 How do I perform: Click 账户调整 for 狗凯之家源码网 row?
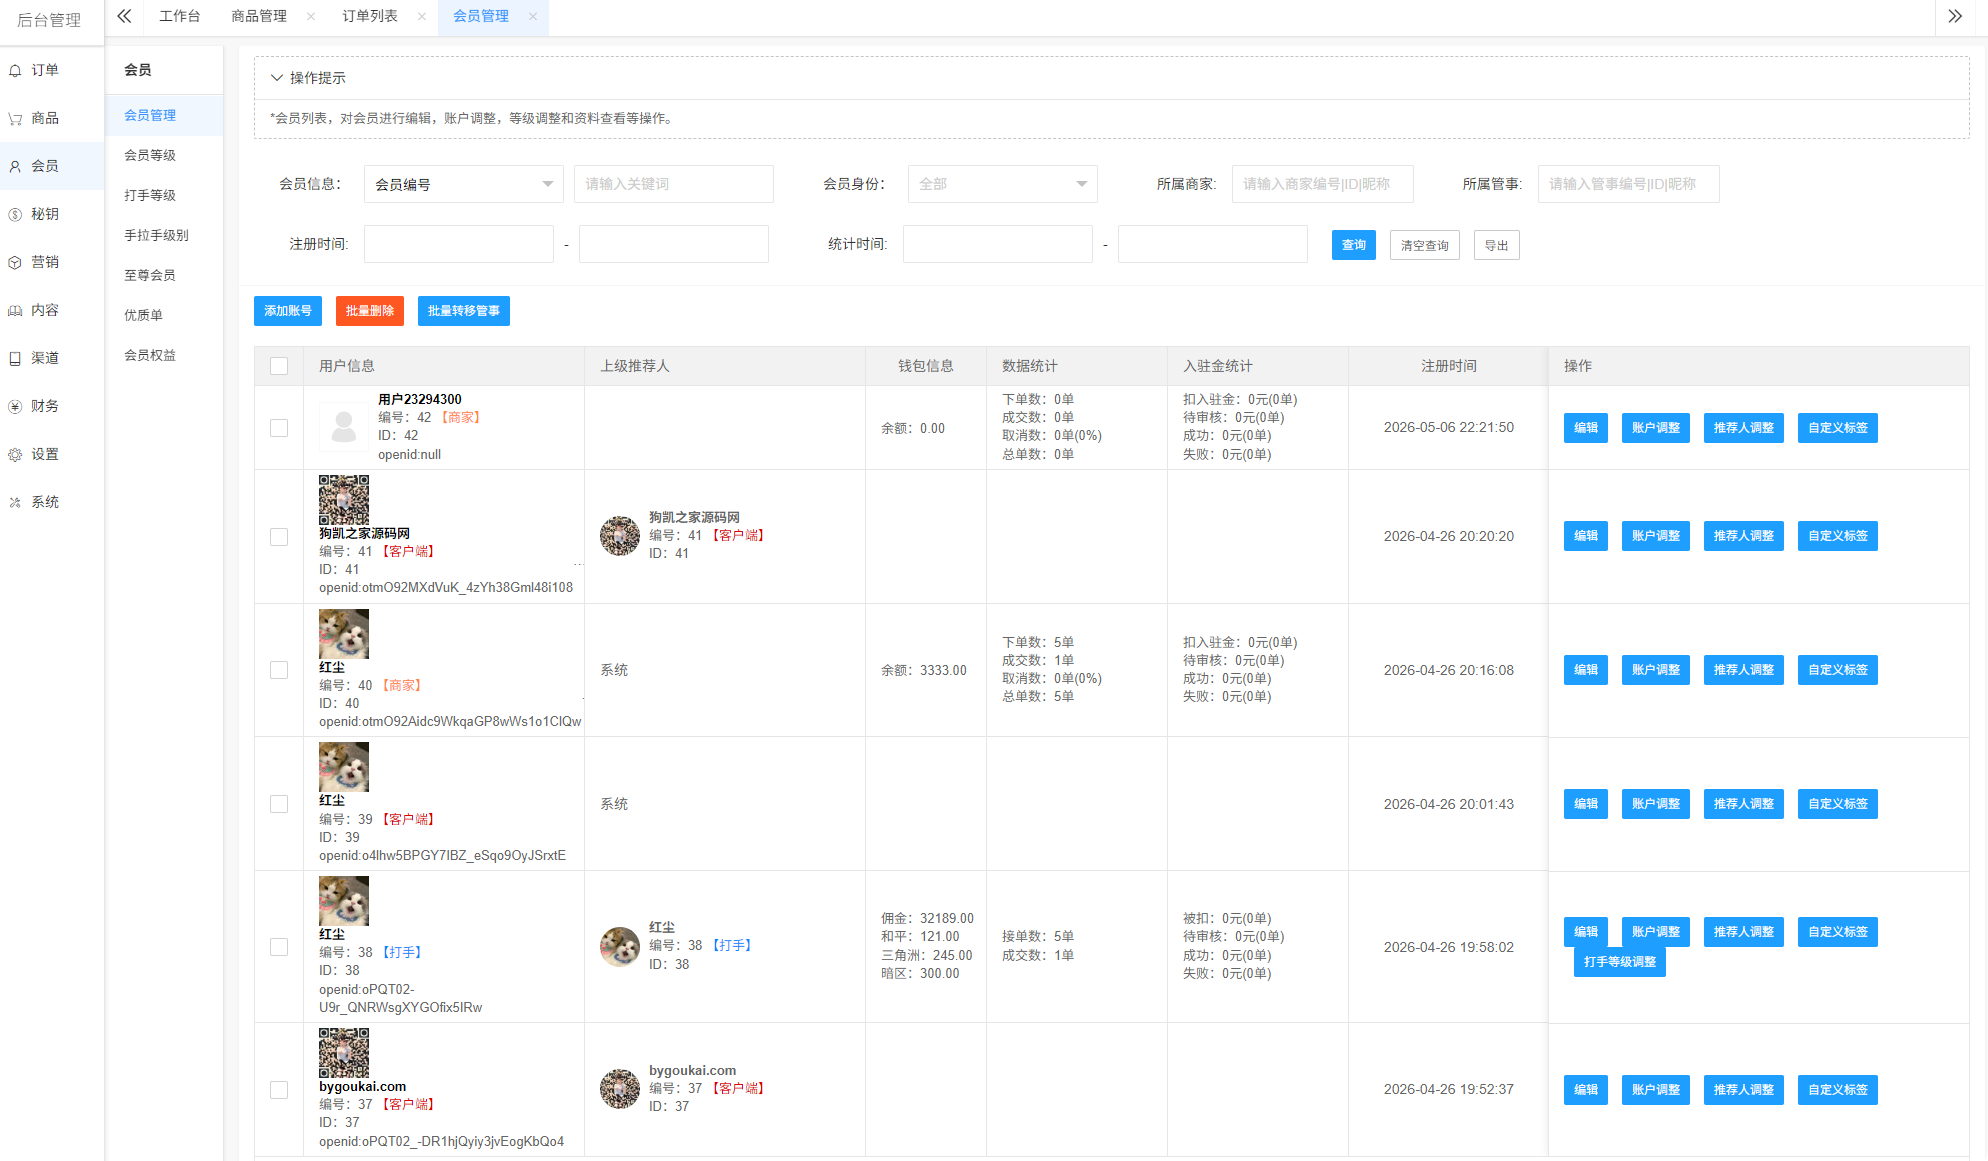coord(1656,536)
